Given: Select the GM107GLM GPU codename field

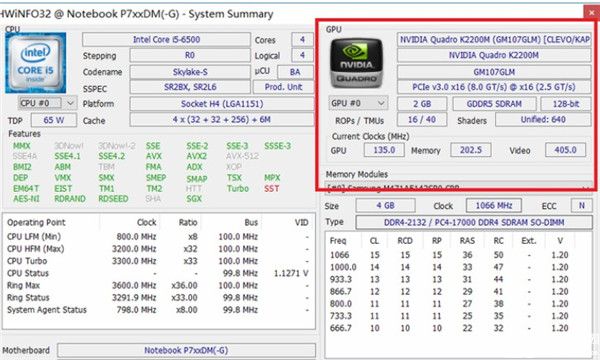Looking at the screenshot, I should point(494,72).
